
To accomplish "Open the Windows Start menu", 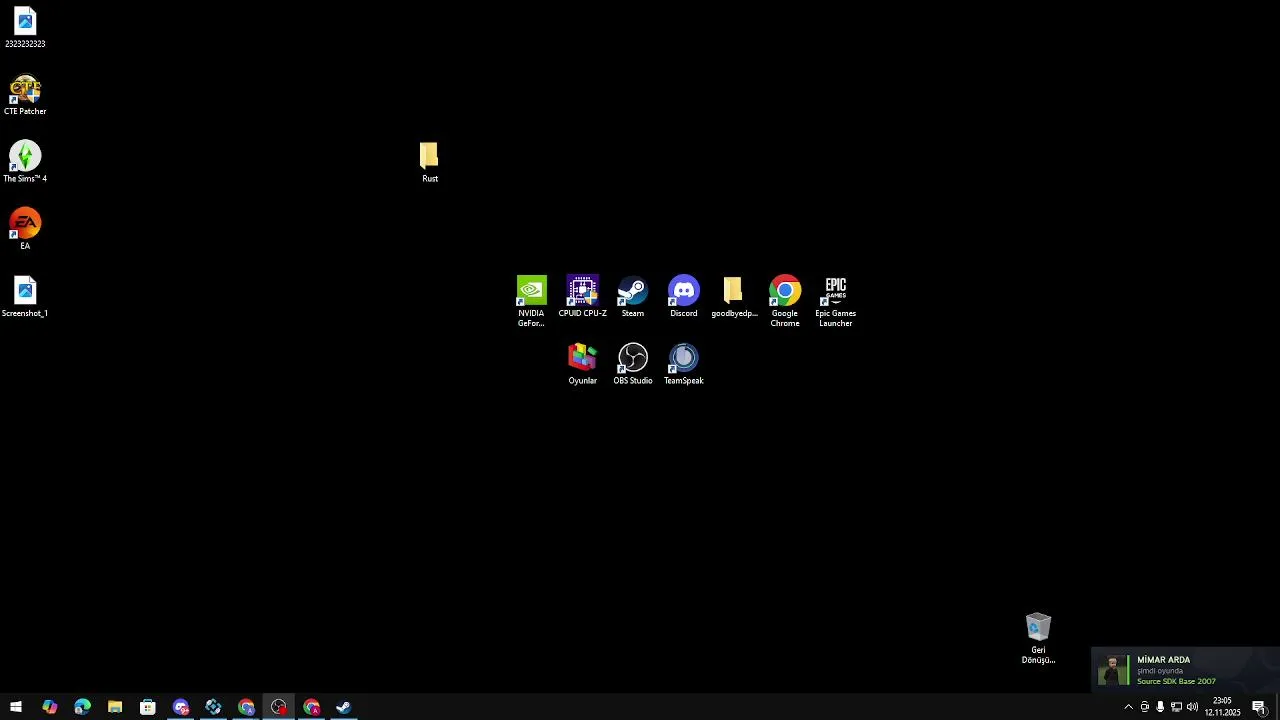I will click(x=16, y=707).
